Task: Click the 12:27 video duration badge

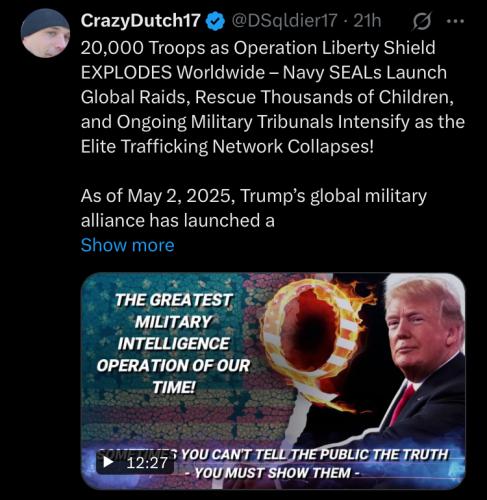Action: tap(135, 462)
